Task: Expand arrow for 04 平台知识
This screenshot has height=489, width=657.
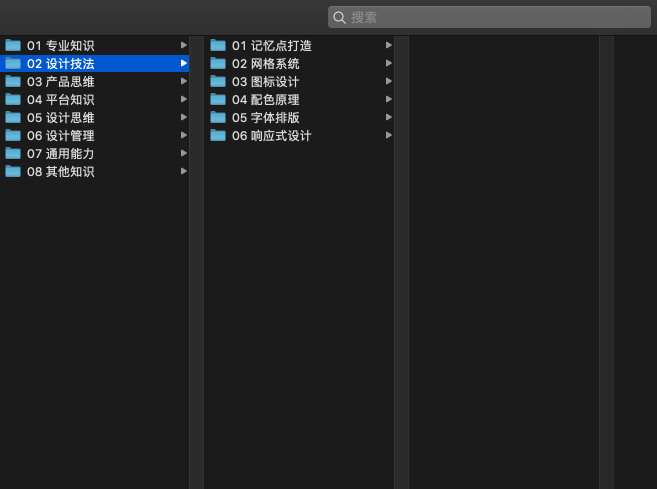Action: tap(184, 99)
